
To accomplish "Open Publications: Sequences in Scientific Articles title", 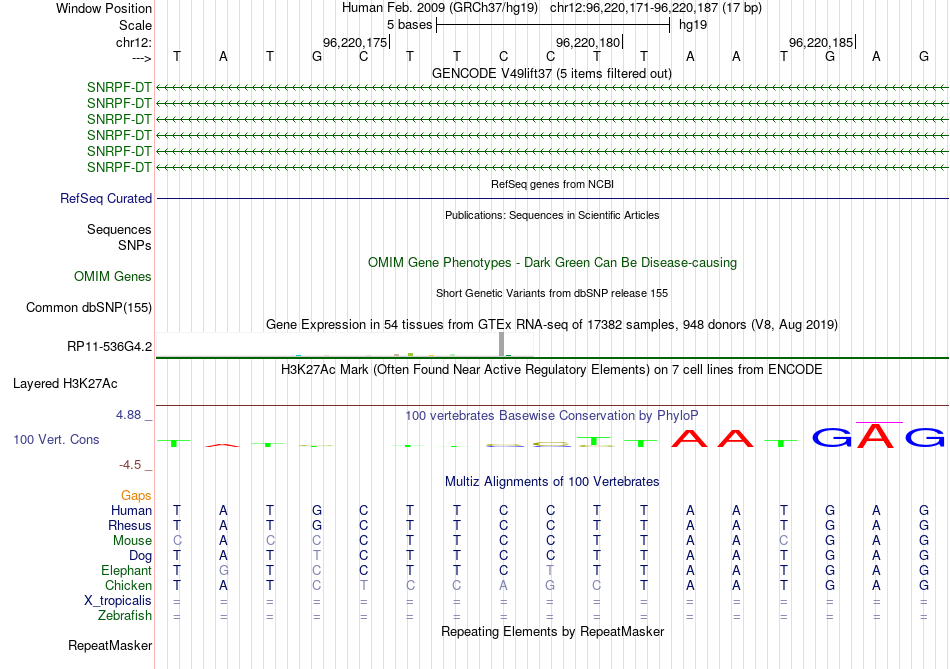I will [552, 215].
